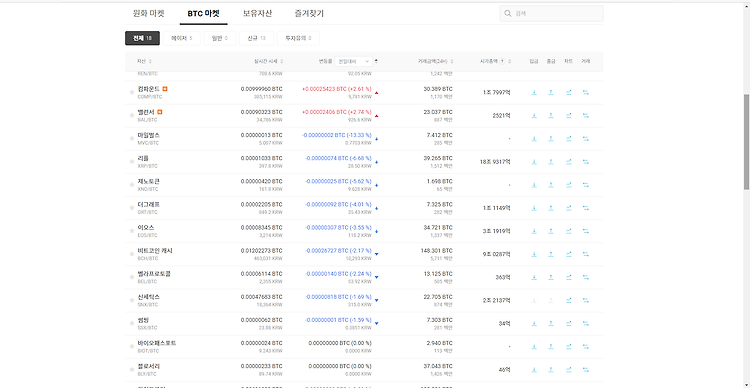The width and height of the screenshot is (750, 388).
Task: Switch to the 원화 마켓 tab
Action: pos(148,13)
